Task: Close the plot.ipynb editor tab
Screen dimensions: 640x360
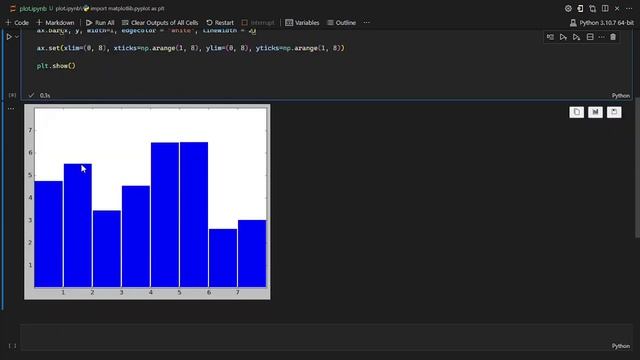Action: tap(617, 8)
